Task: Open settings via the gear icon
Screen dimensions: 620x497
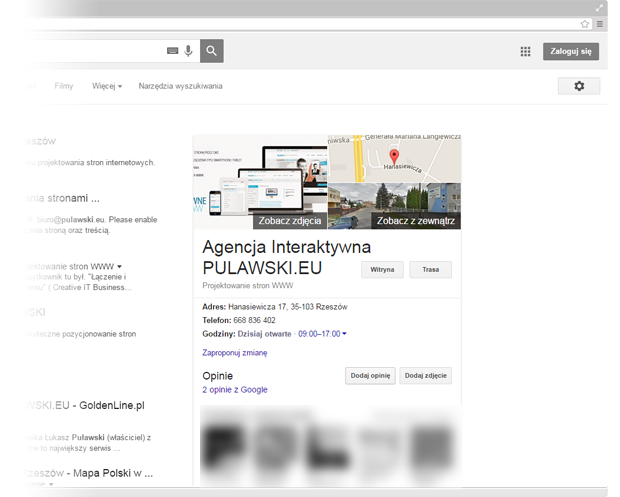Action: (579, 87)
